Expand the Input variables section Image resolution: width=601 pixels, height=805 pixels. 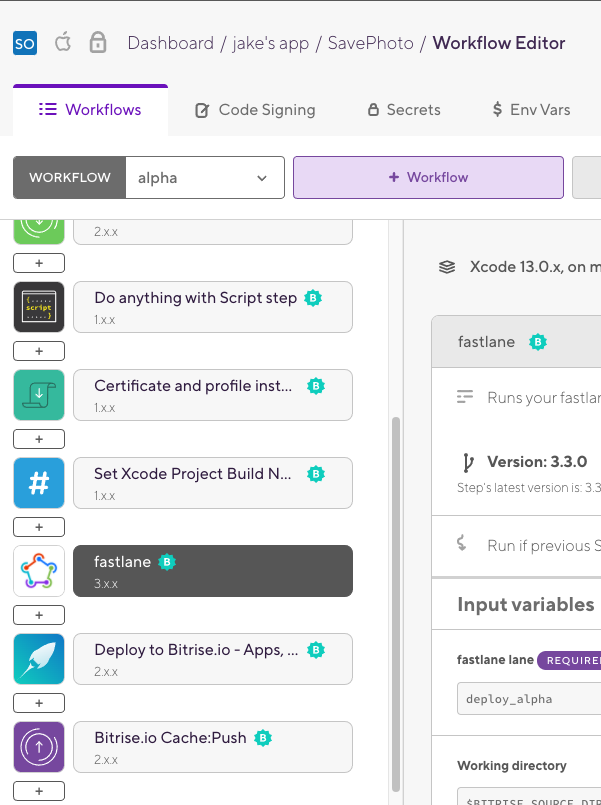coord(526,605)
